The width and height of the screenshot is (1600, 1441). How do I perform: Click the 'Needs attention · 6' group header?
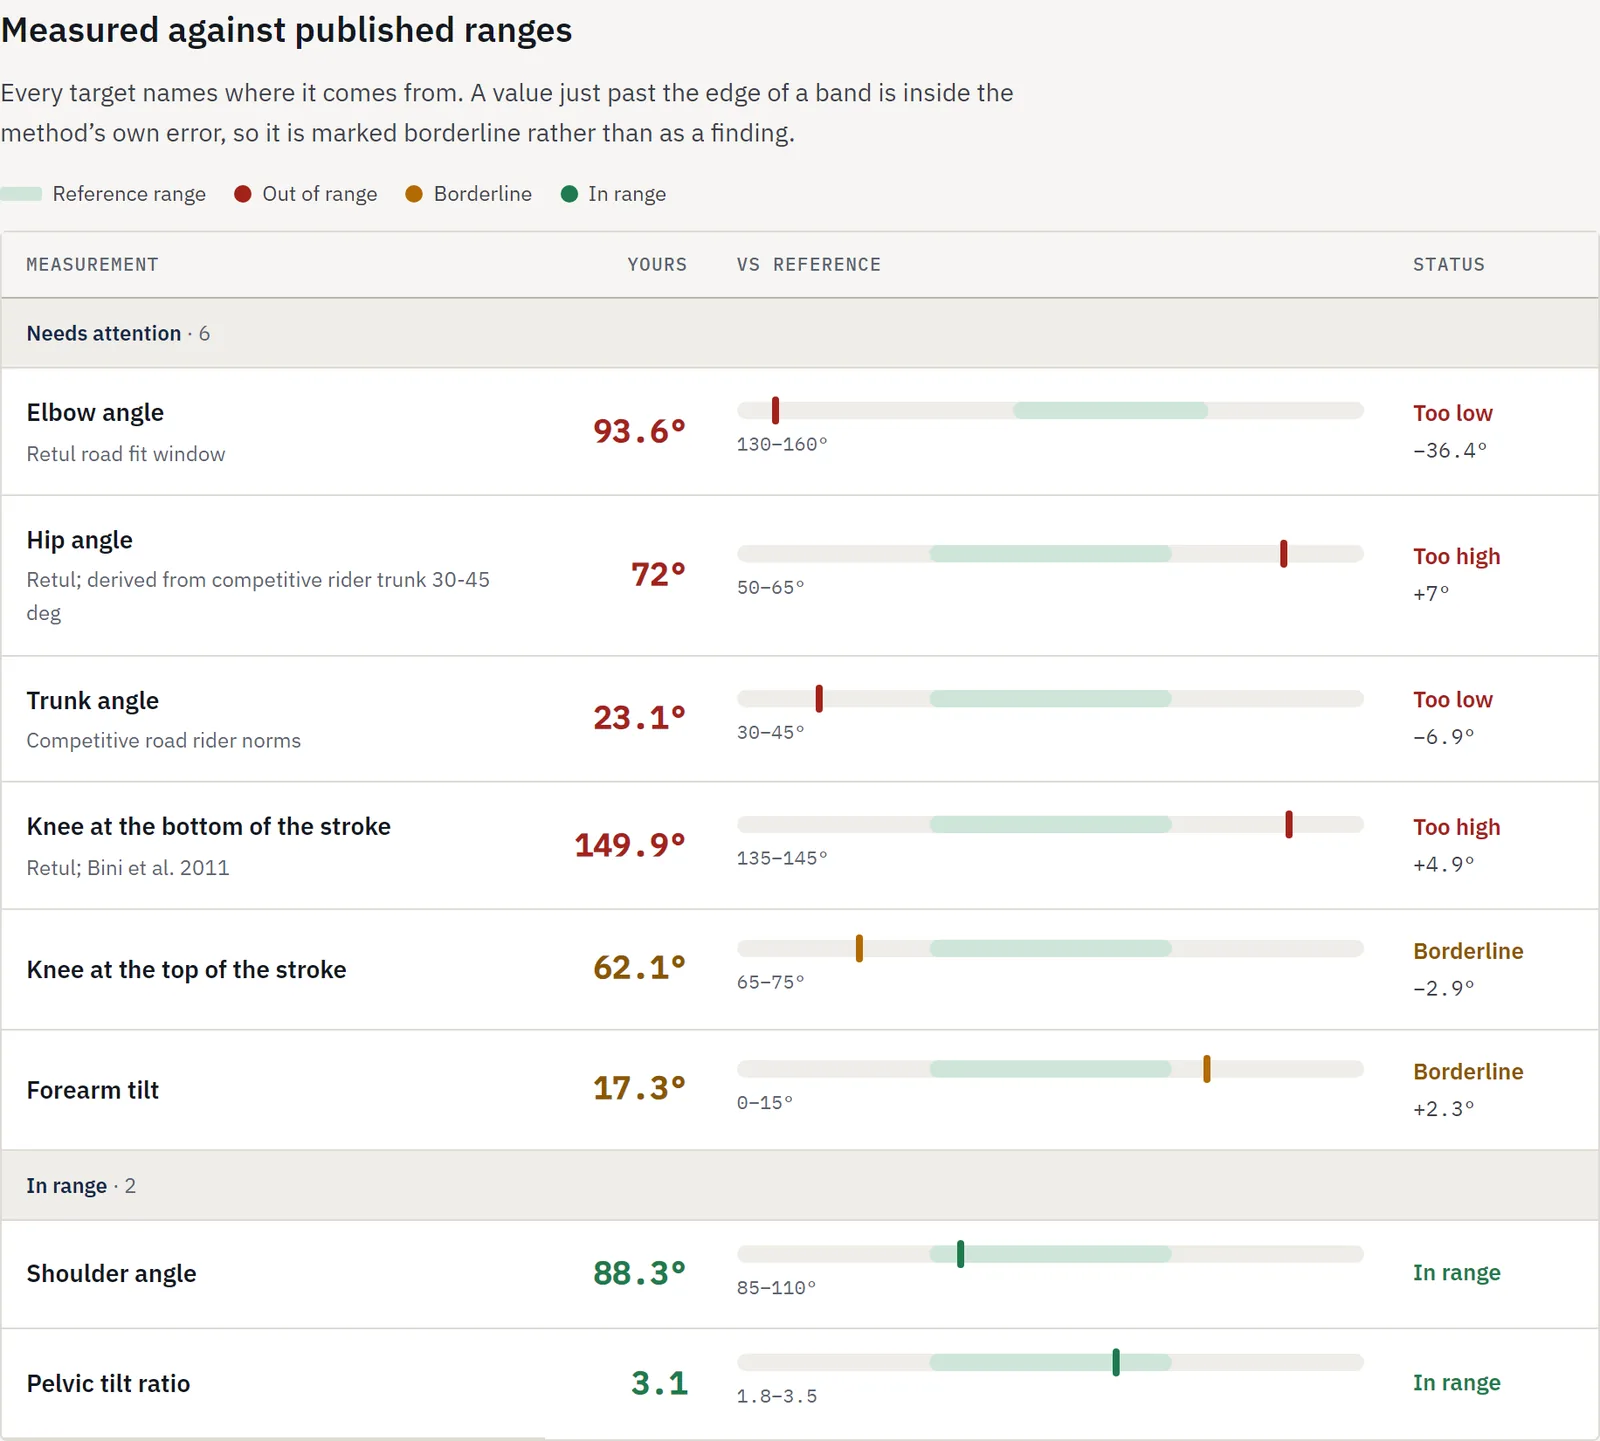pos(800,333)
